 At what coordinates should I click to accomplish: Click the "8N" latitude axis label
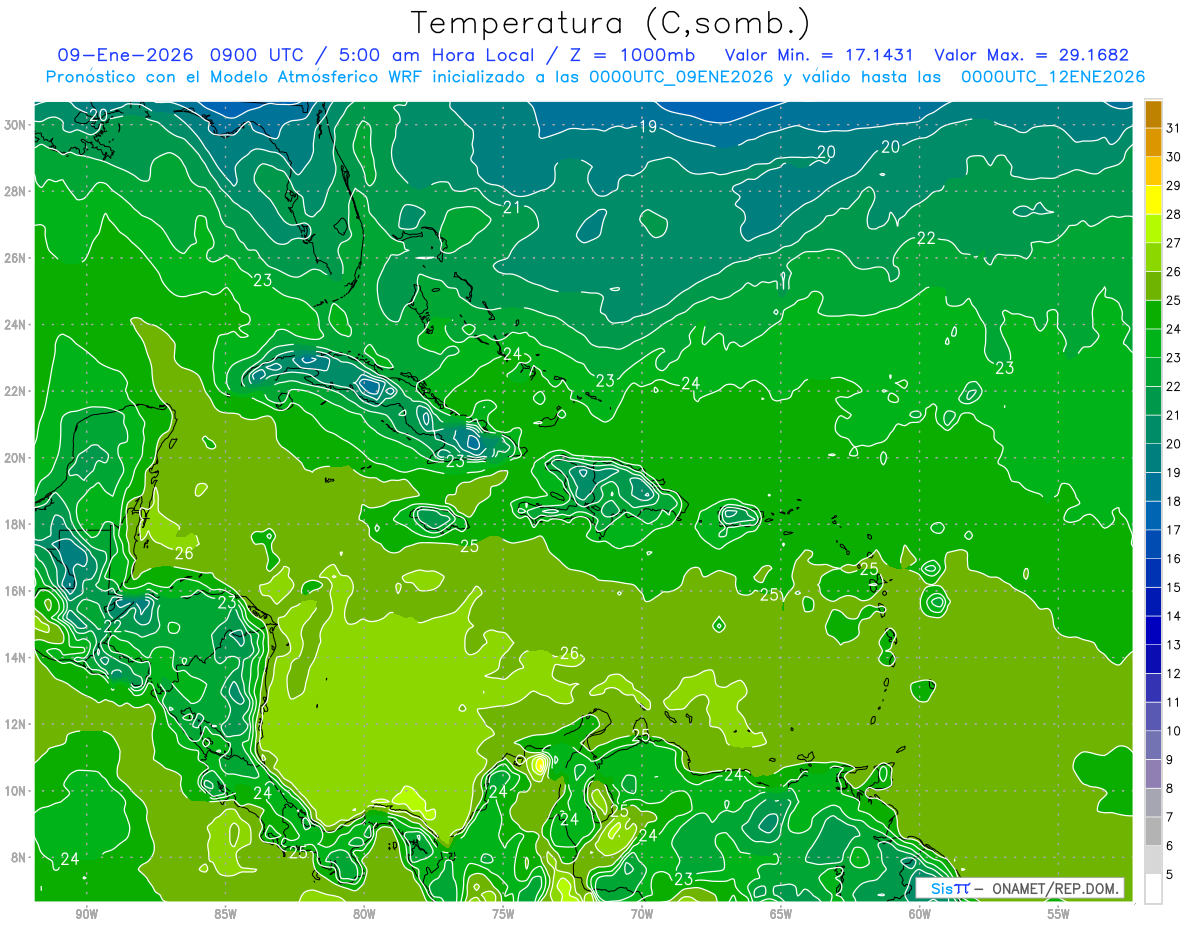coord(19,857)
